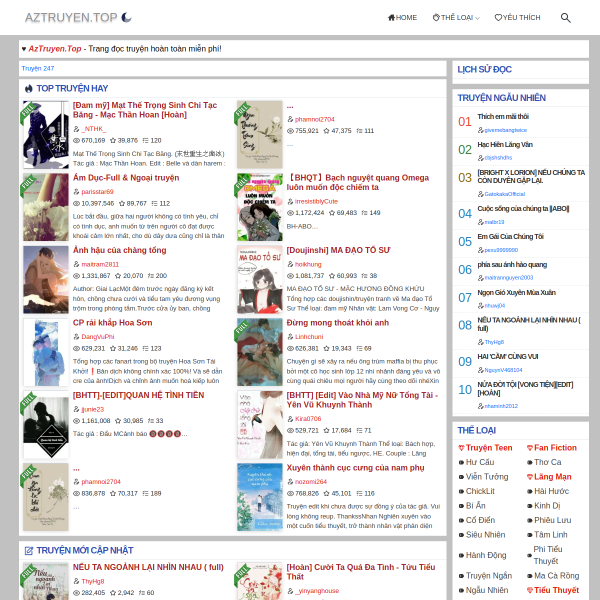Open random story 07 Ngọn Gió Xuyên Mùa Xuân
The image size is (600, 600).
516,293
